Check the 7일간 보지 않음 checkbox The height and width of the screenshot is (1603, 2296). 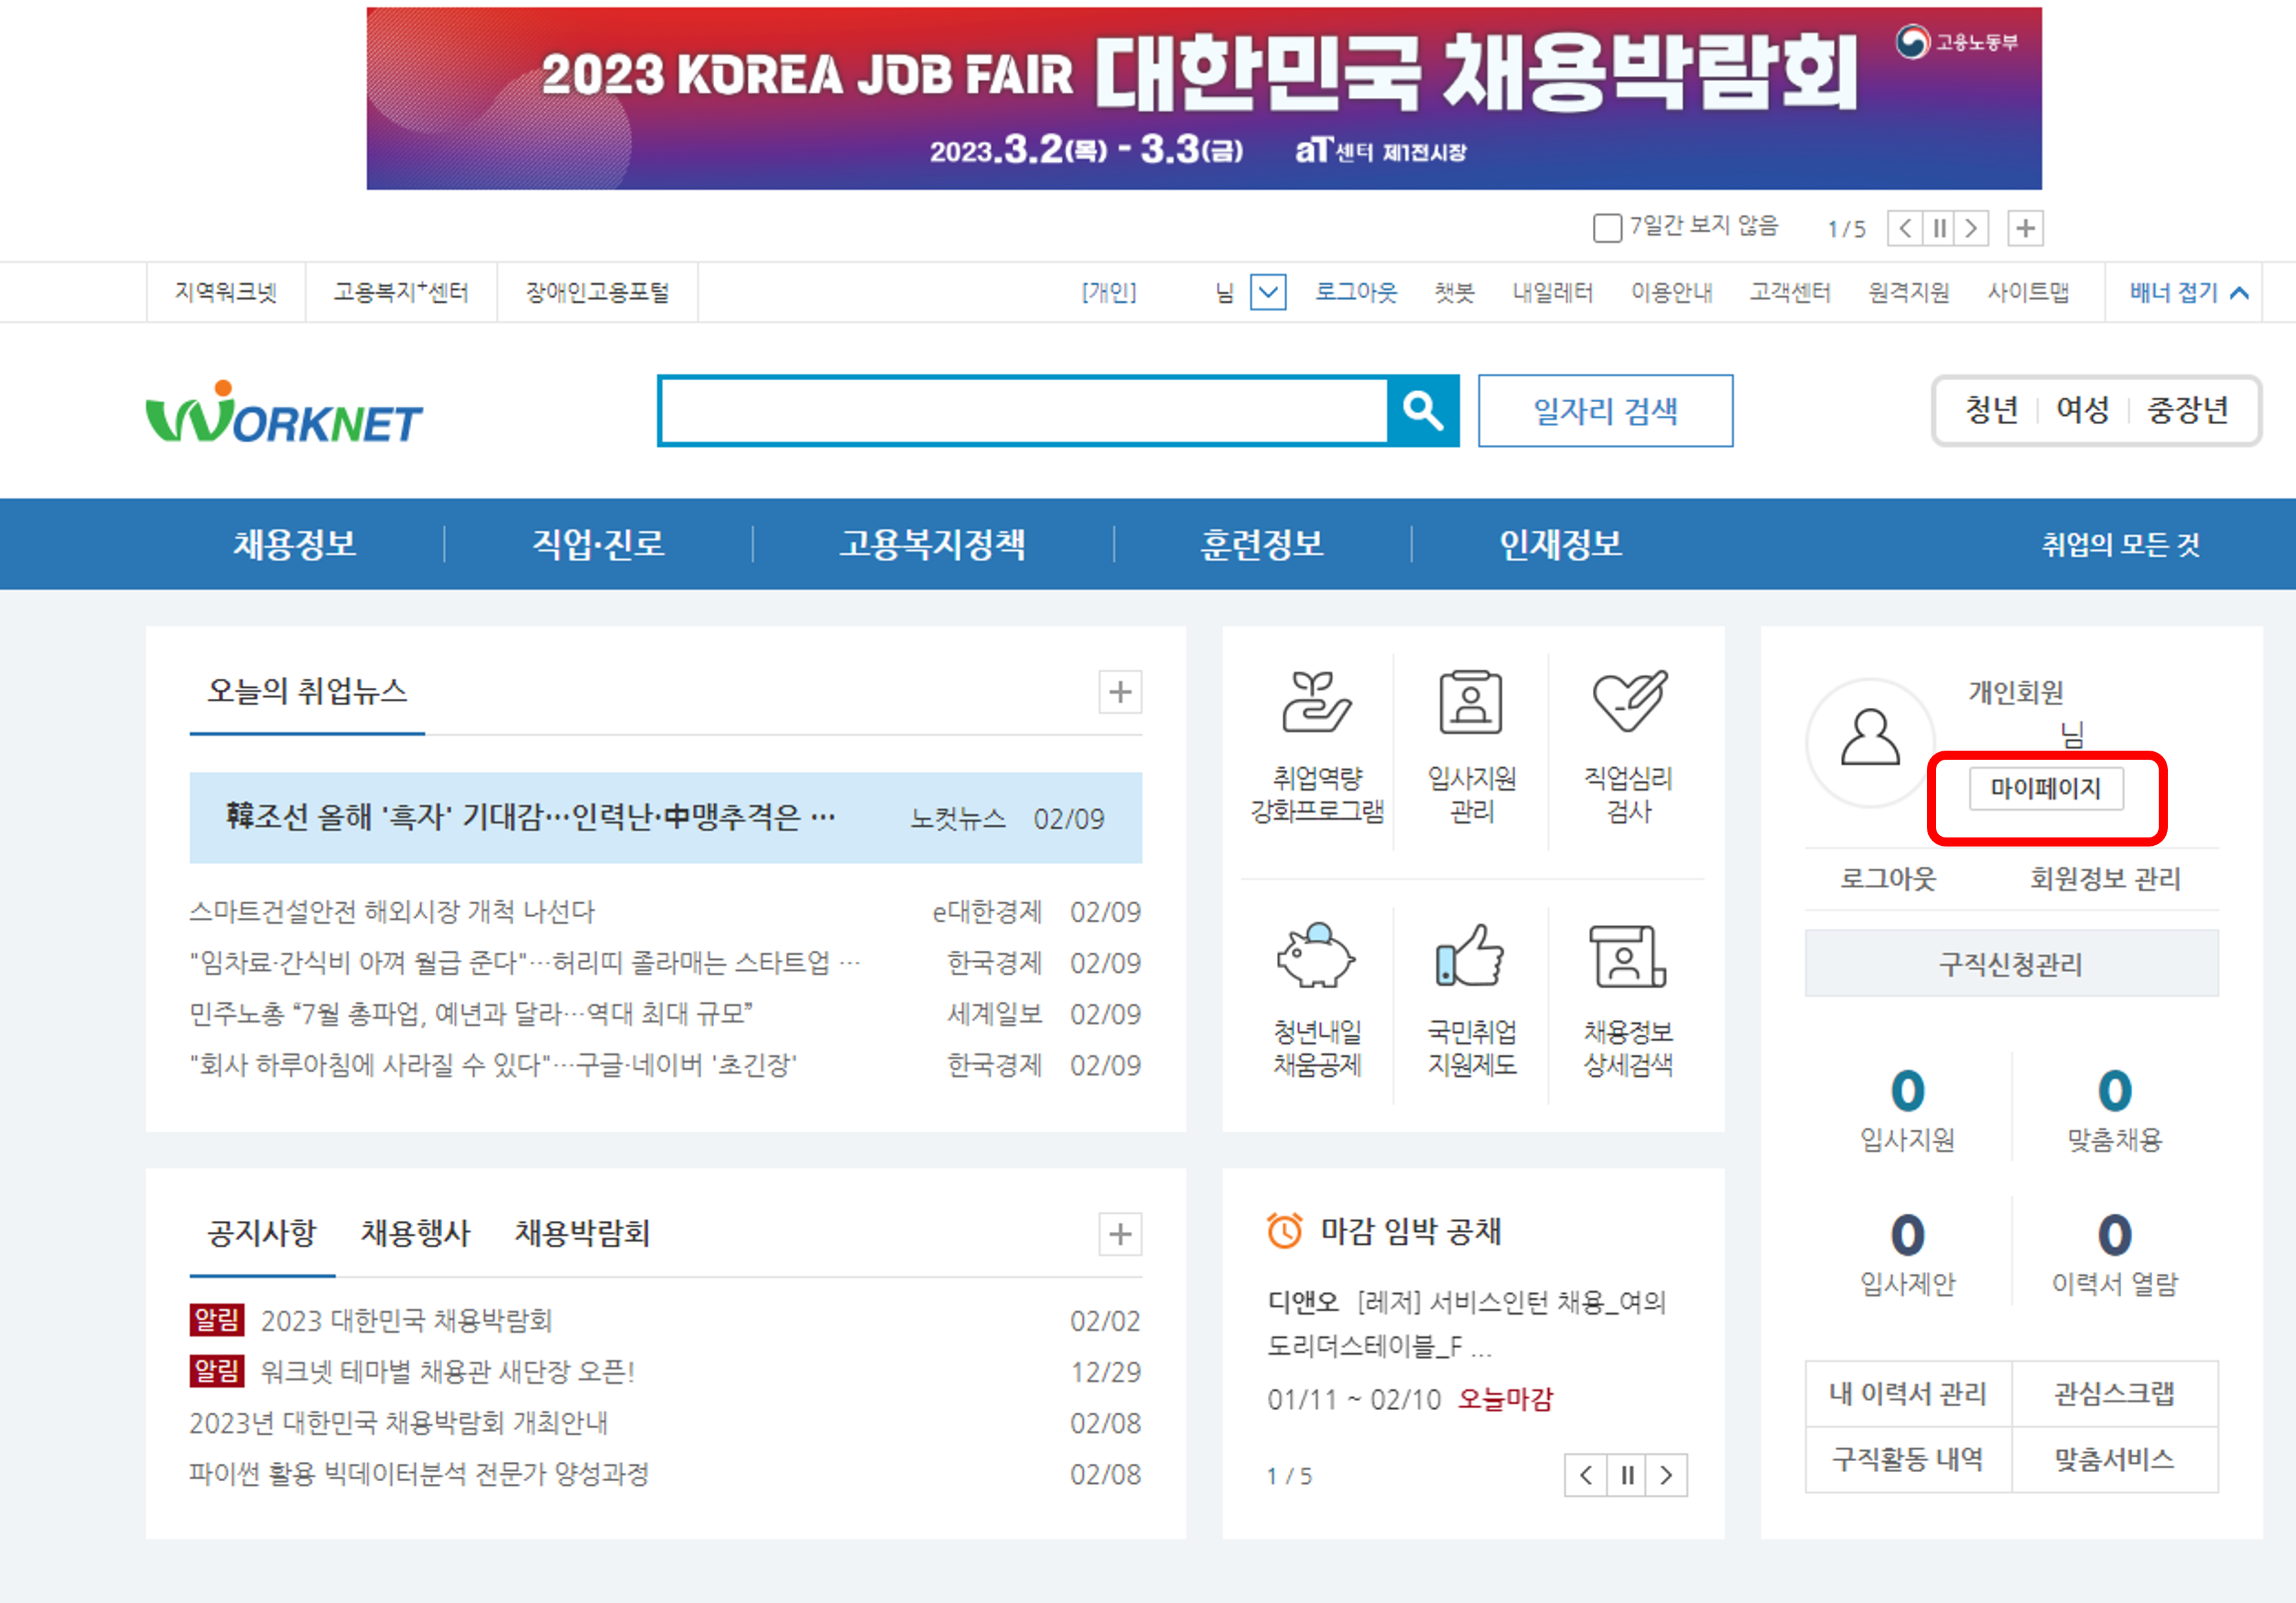1606,228
